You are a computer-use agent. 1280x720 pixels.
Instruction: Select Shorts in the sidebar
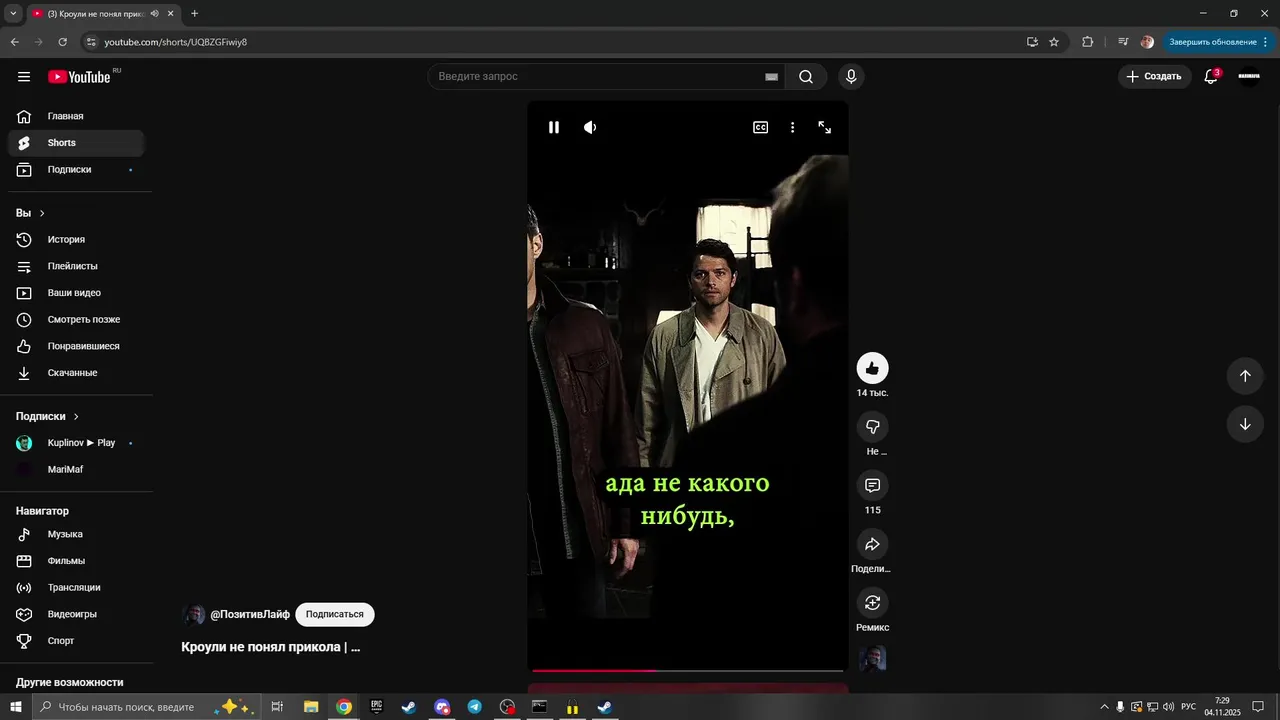pos(76,143)
